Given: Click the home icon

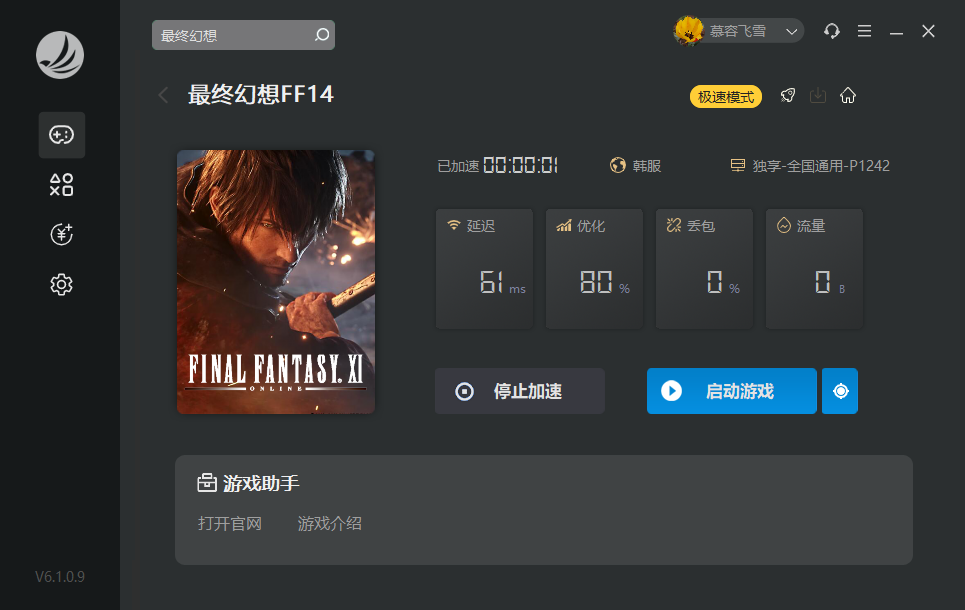Looking at the screenshot, I should (848, 96).
